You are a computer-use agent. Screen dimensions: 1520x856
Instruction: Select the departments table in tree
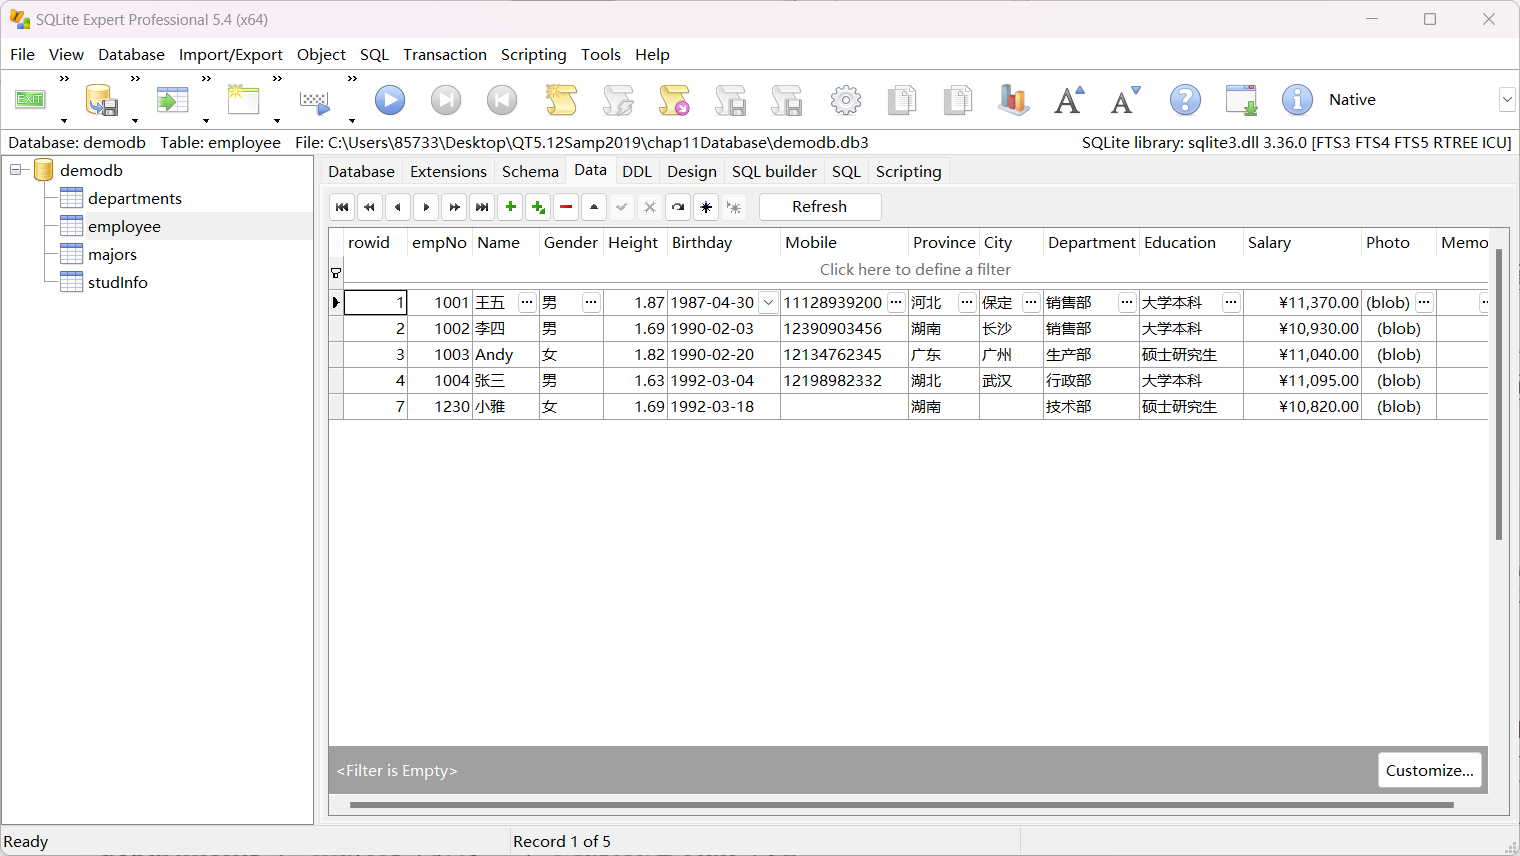134,198
